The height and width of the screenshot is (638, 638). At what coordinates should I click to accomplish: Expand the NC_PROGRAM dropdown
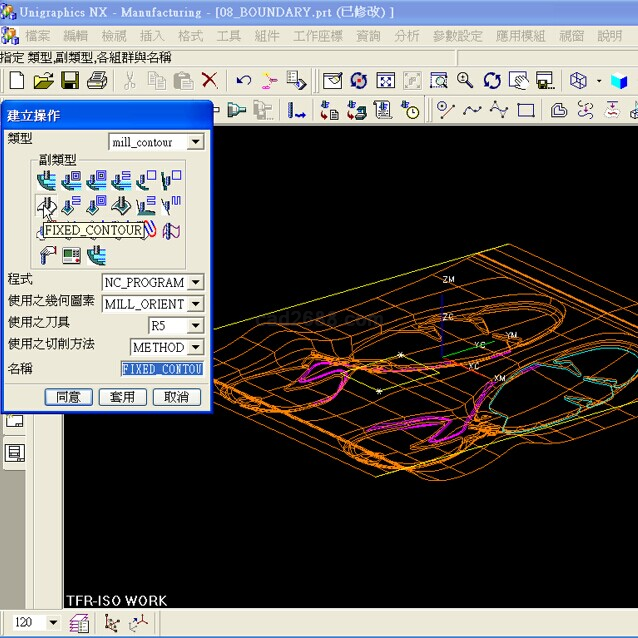click(195, 283)
